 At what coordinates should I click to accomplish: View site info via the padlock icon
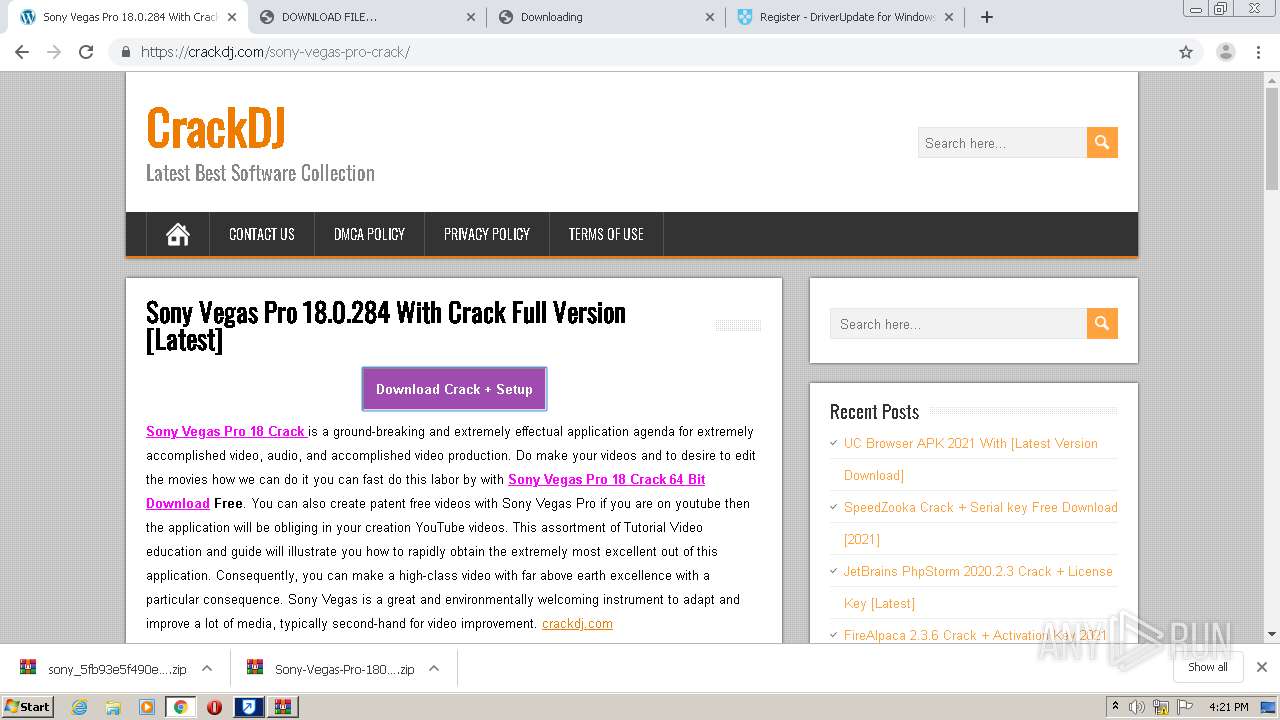click(126, 52)
